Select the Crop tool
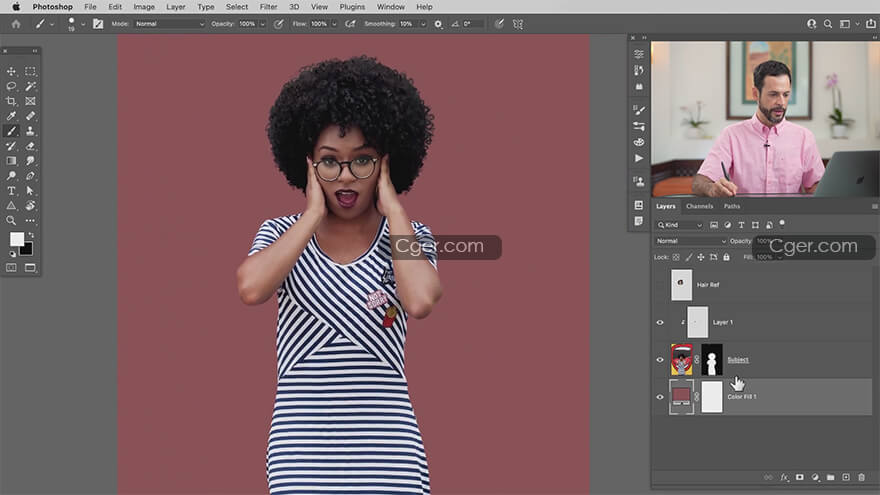 click(11, 101)
